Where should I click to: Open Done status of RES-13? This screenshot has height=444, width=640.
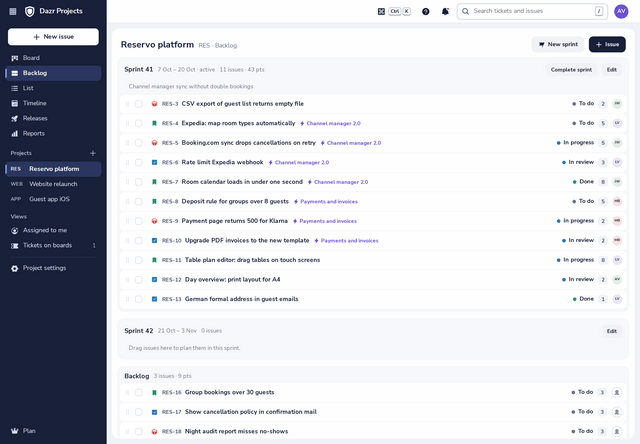(583, 299)
